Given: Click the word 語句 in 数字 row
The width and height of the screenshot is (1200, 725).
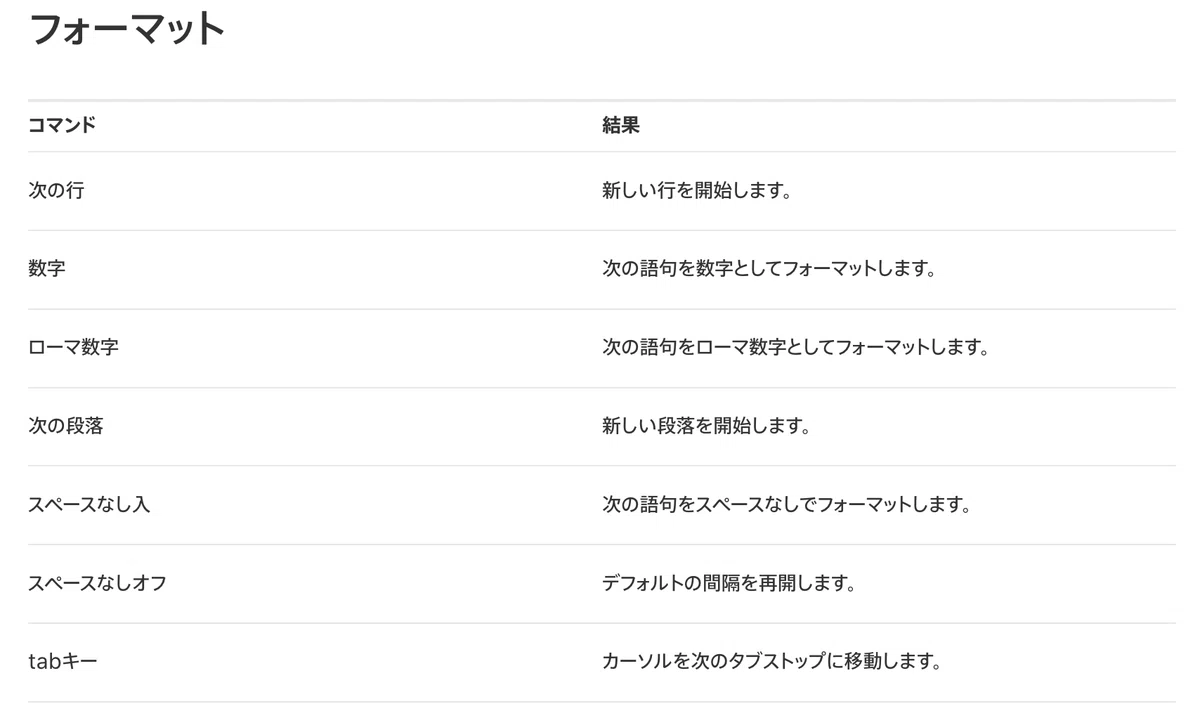Looking at the screenshot, I should (x=660, y=269).
